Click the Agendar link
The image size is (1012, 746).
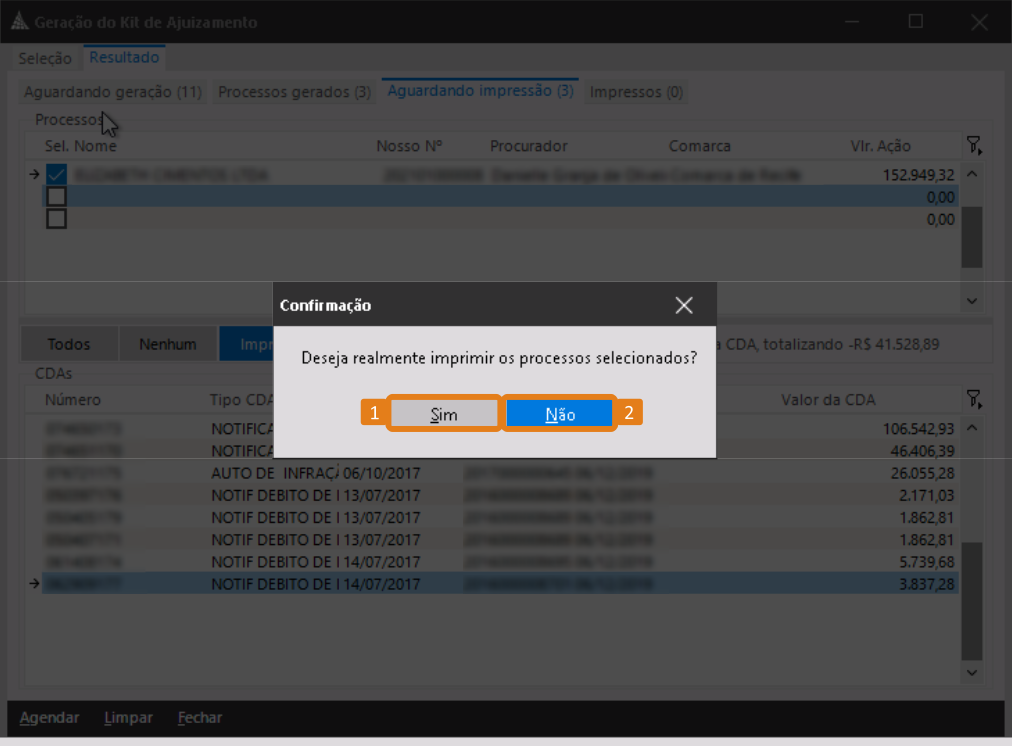[x=49, y=718]
